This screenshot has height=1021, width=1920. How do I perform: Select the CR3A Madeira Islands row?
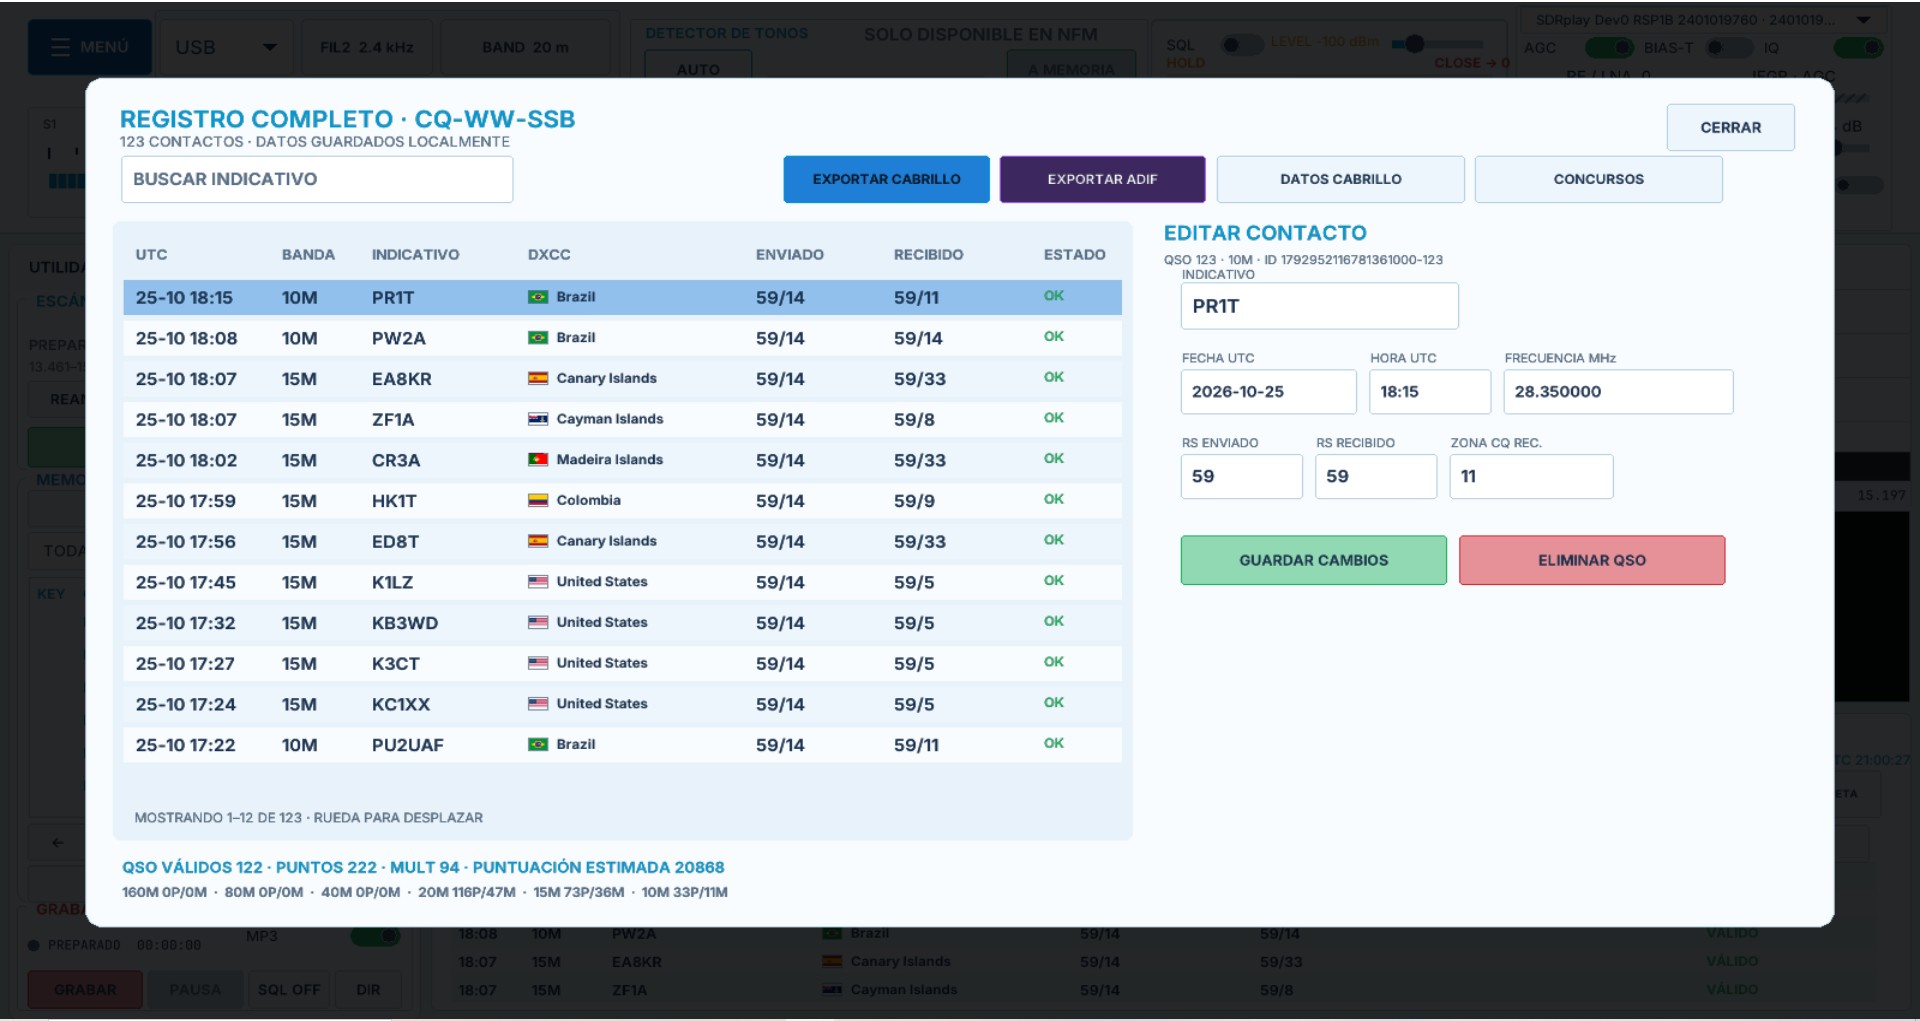pos(622,460)
